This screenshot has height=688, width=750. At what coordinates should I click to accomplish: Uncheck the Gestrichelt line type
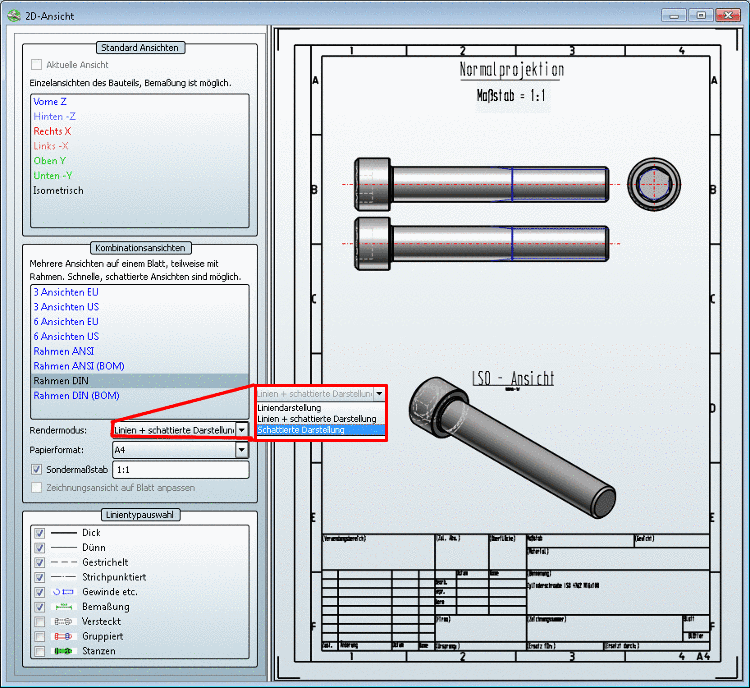click(x=40, y=562)
